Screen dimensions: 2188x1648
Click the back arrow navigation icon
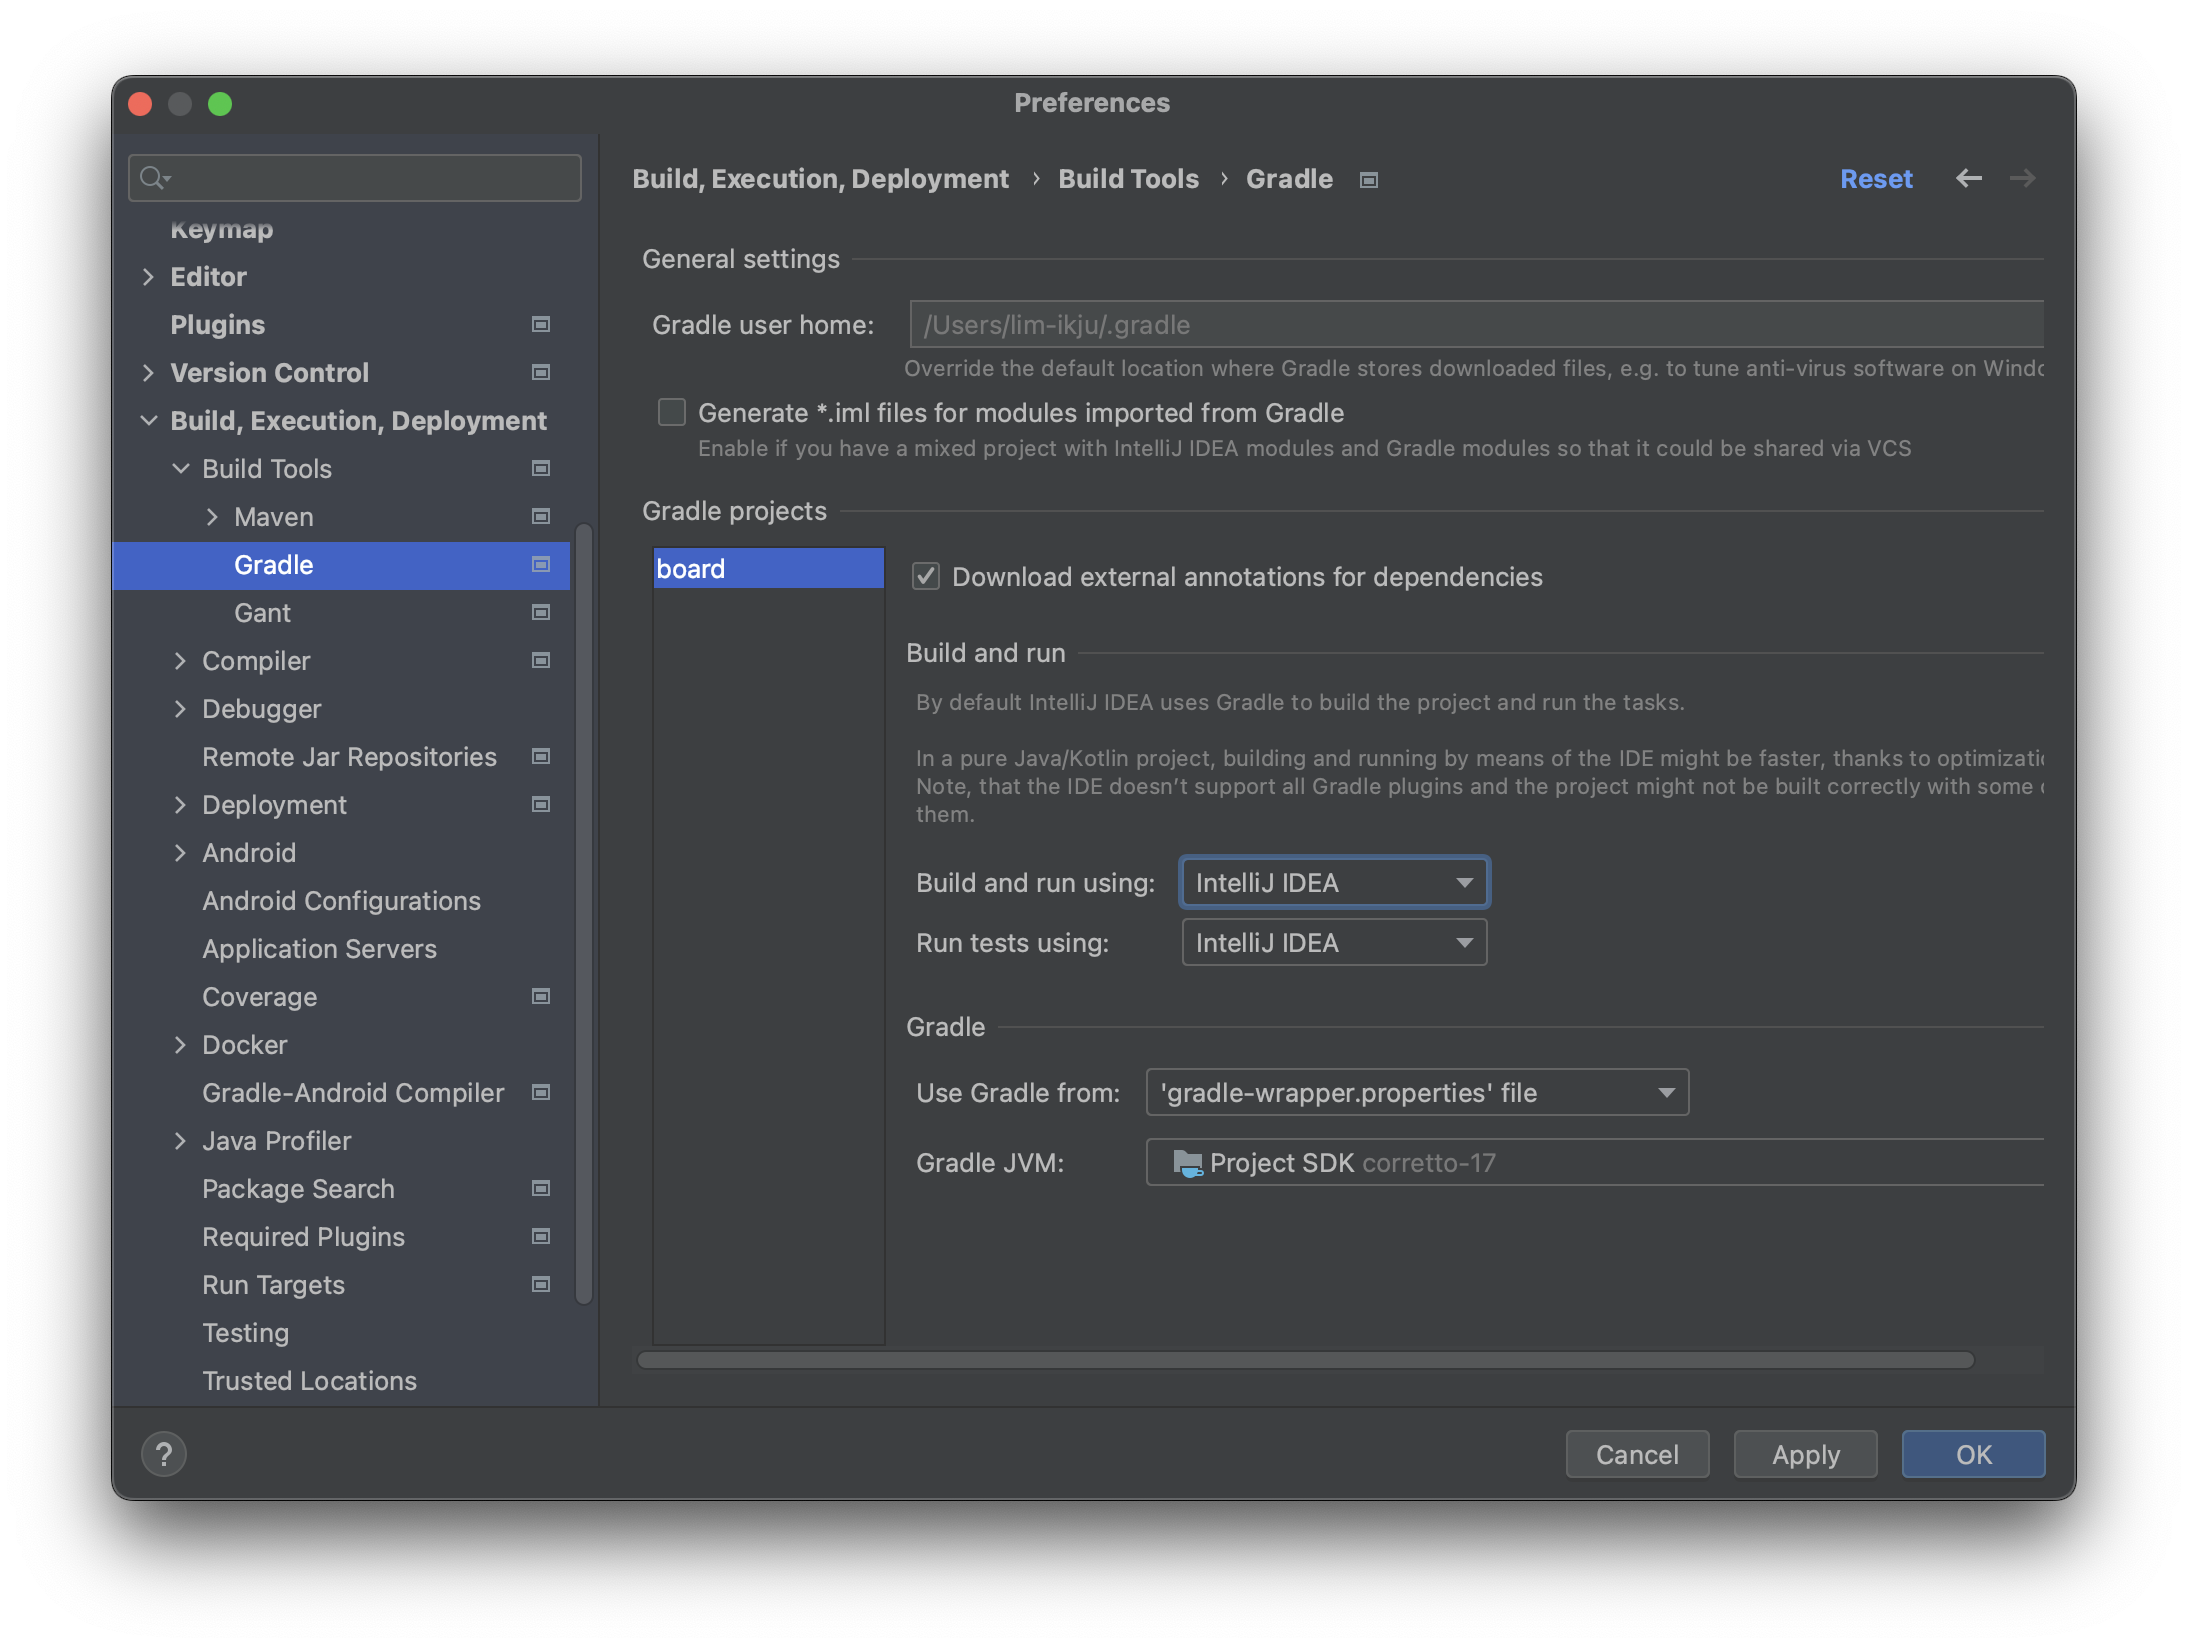1968,179
